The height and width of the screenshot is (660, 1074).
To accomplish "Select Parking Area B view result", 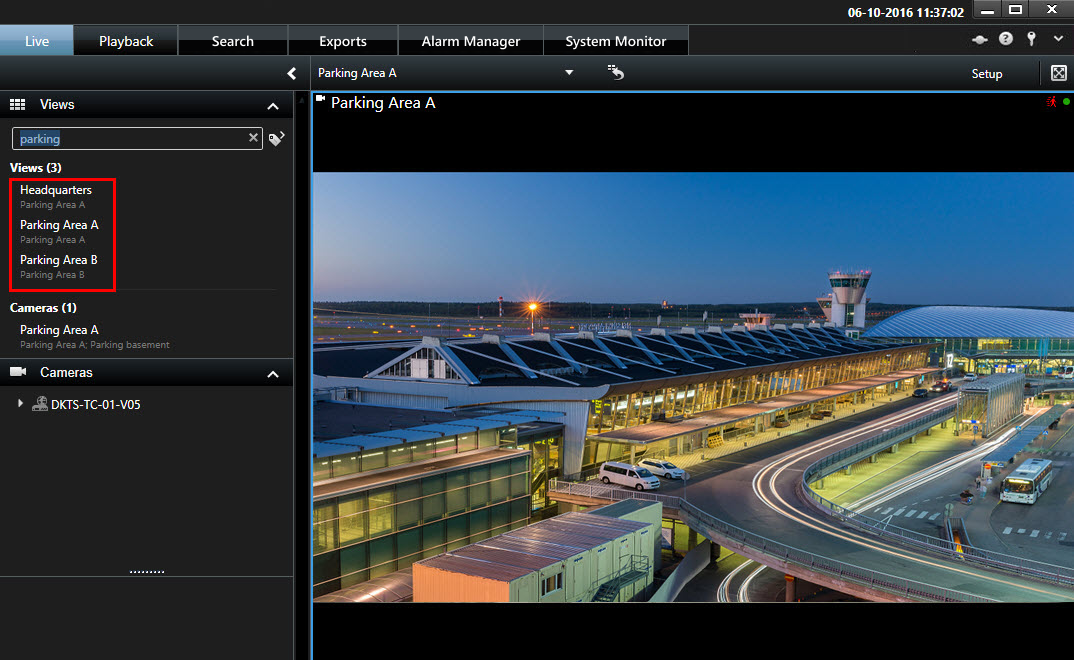I will click(x=58, y=260).
